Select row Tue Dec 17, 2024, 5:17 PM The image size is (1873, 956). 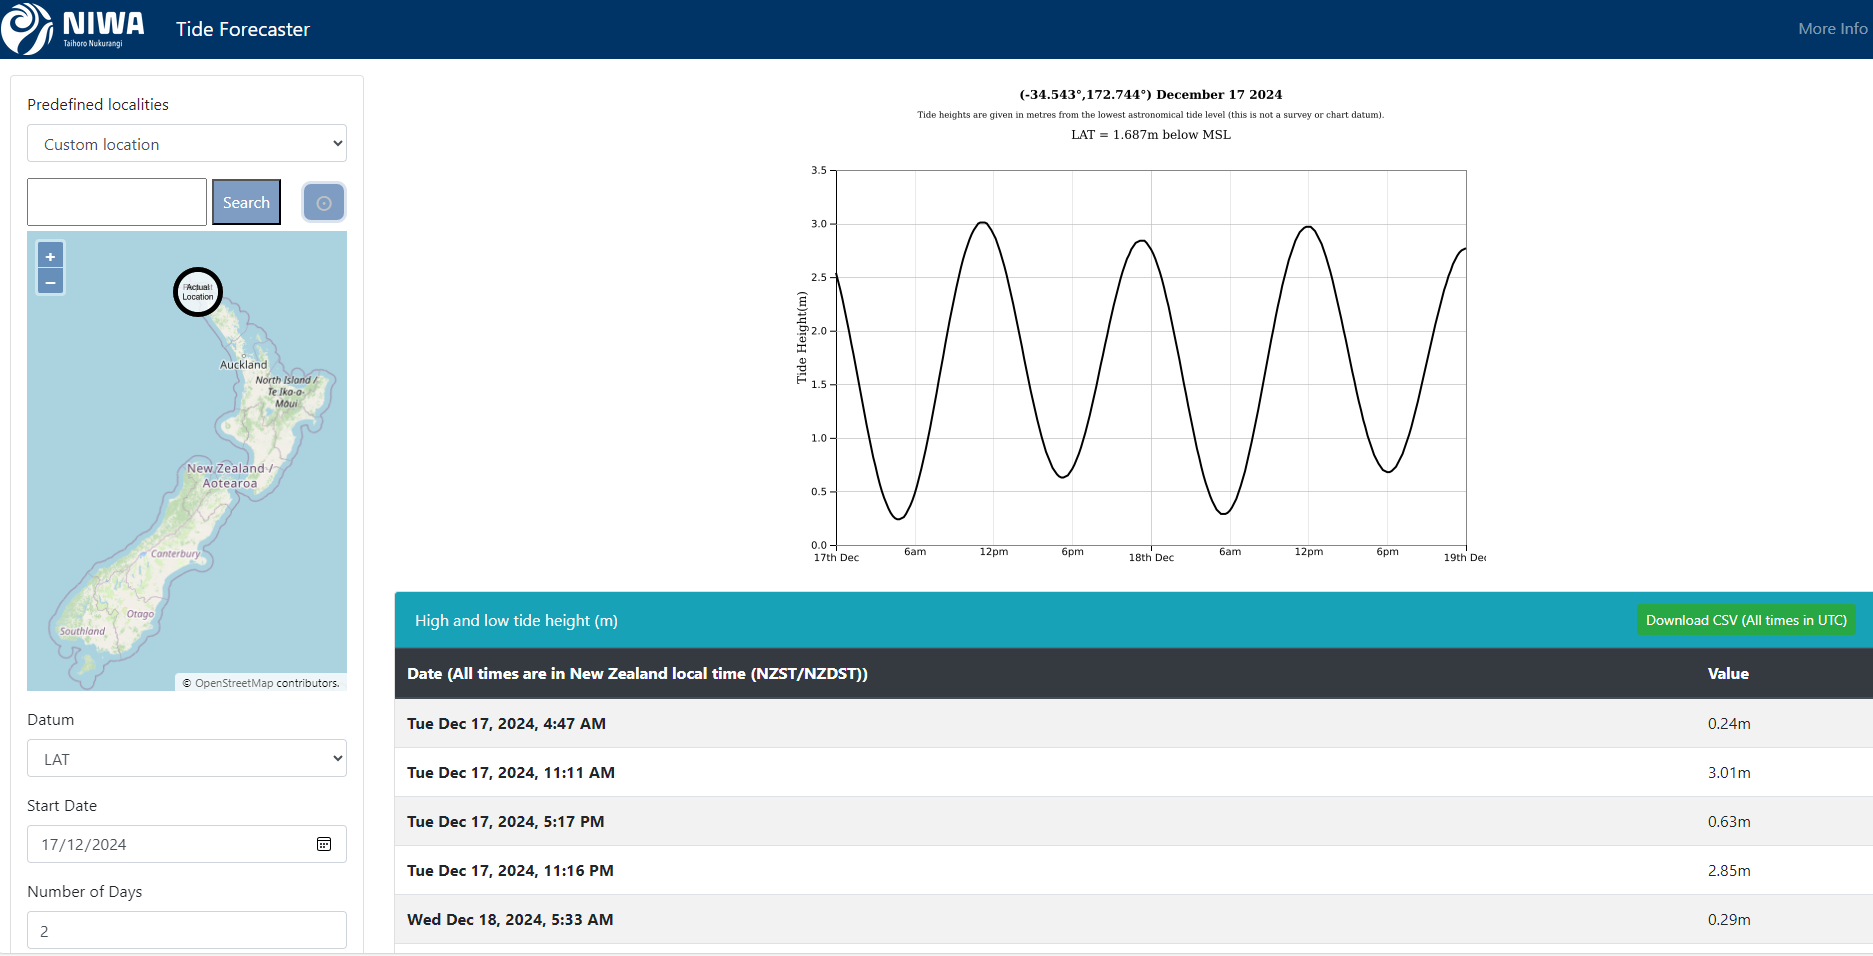[x=1134, y=821]
